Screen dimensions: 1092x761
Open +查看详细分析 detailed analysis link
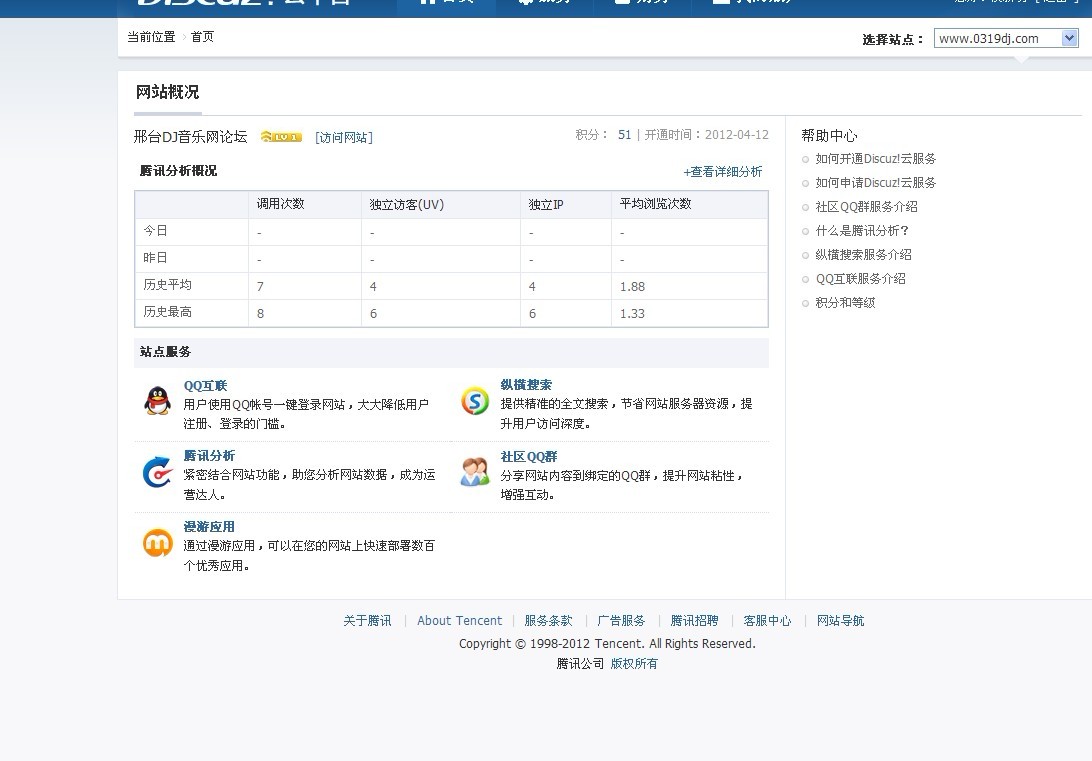pyautogui.click(x=723, y=172)
